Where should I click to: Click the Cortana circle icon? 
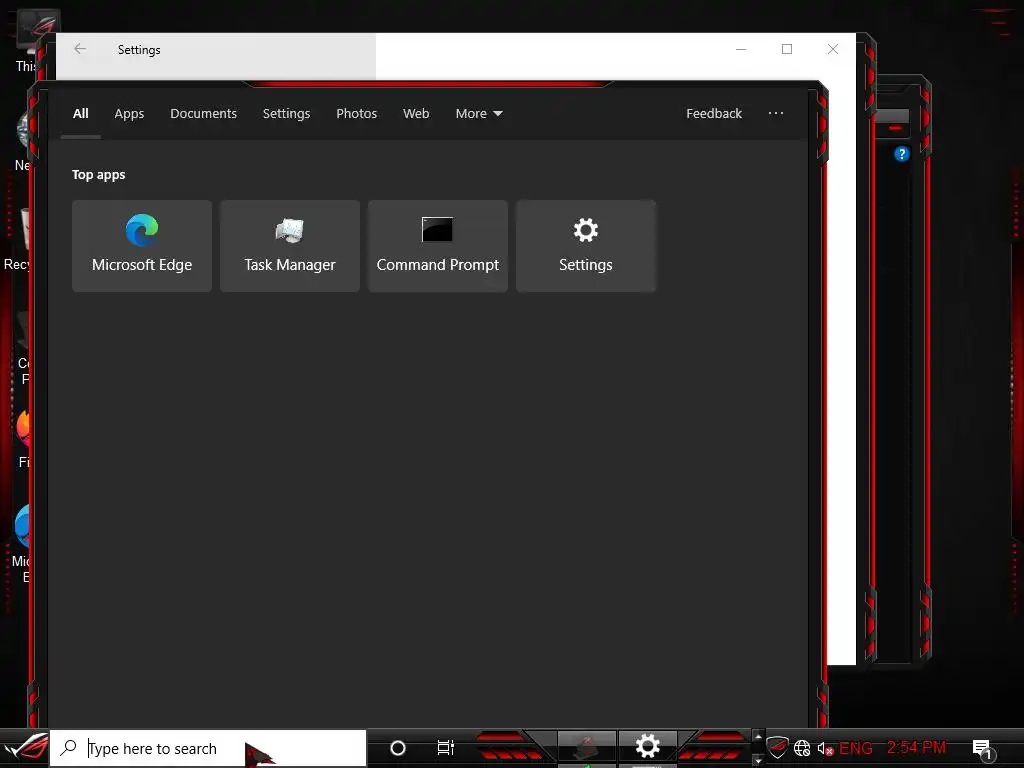[x=398, y=748]
